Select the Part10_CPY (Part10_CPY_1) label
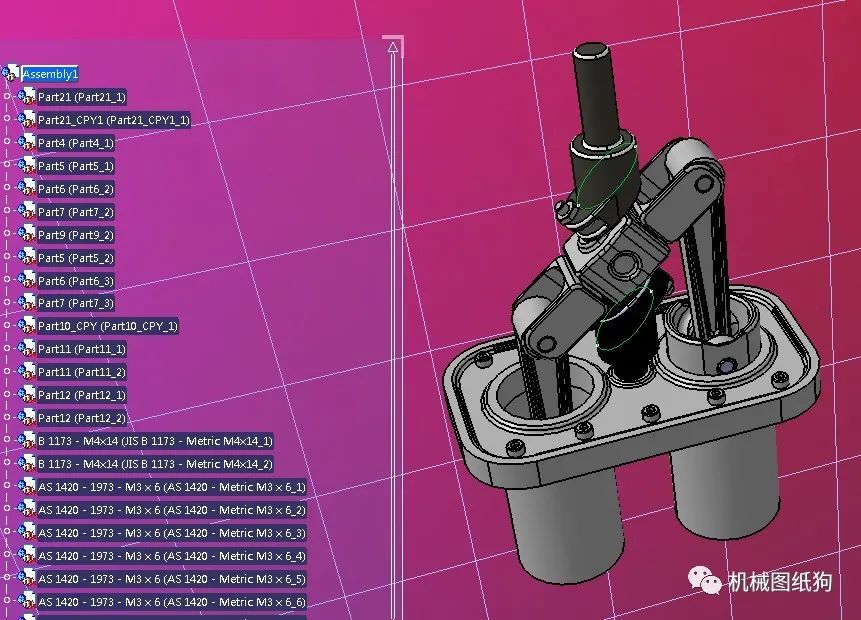This screenshot has width=861, height=620. click(108, 326)
